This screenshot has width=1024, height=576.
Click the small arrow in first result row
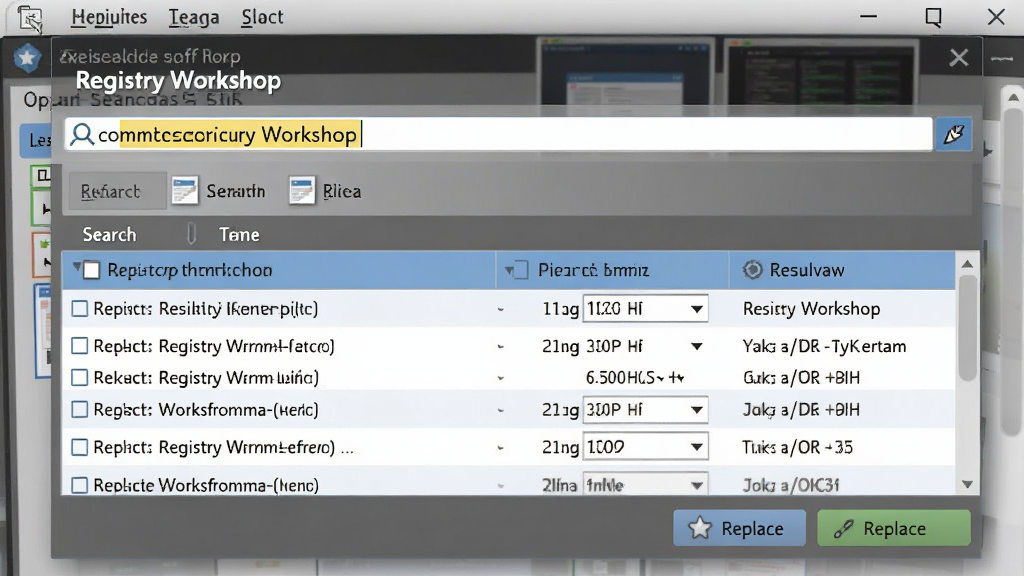tap(501, 310)
